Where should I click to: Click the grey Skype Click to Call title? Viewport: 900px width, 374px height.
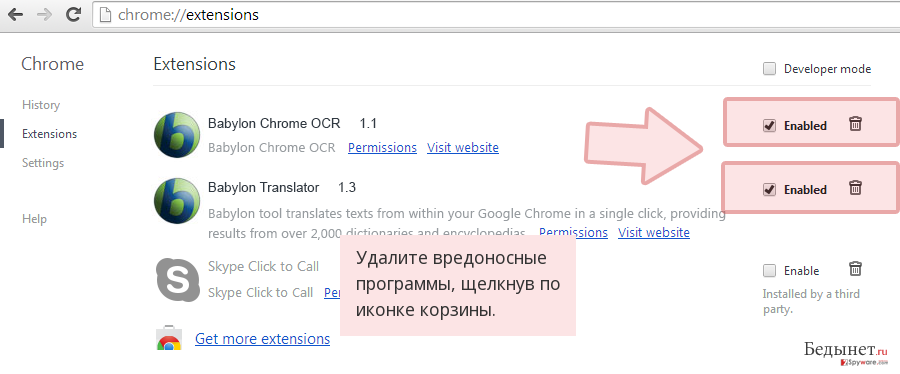coord(263,267)
